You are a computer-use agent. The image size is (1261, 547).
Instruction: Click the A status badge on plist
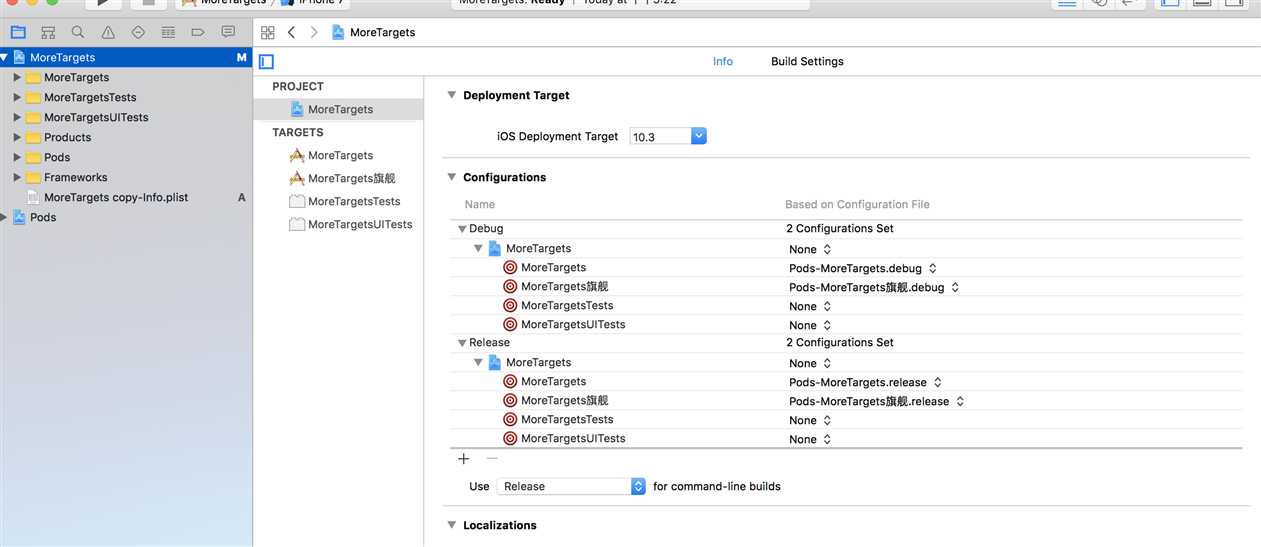241,197
